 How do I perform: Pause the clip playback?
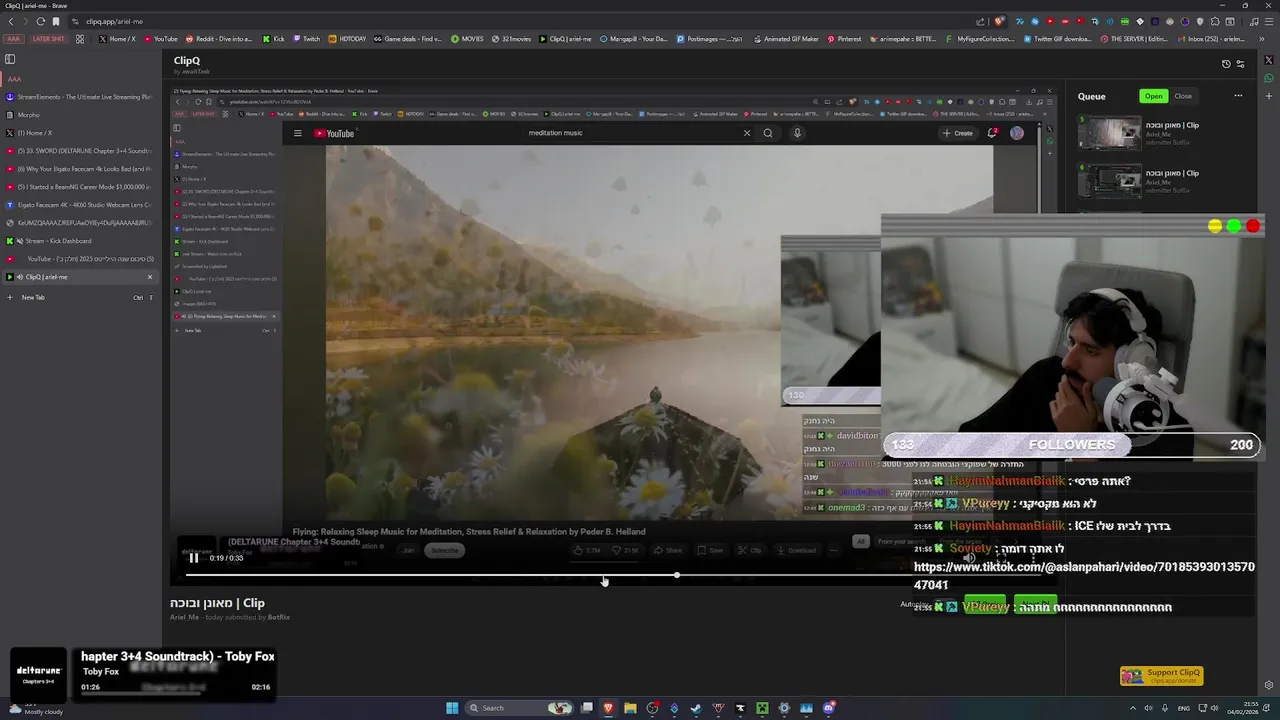click(x=194, y=558)
